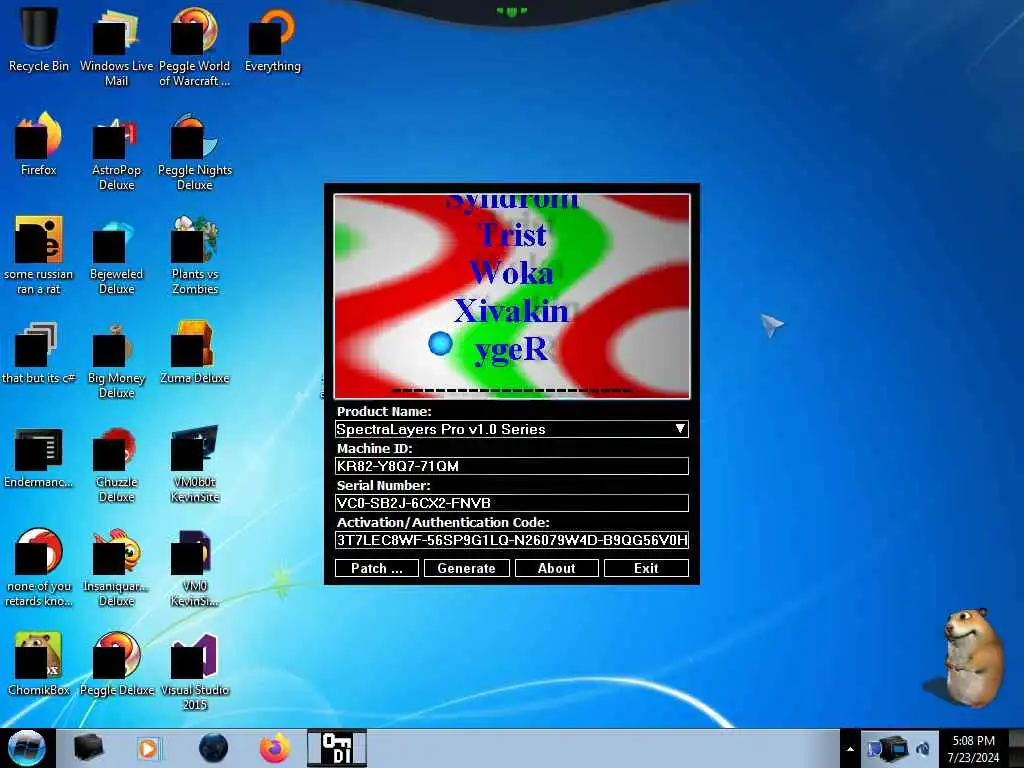The height and width of the screenshot is (768, 1024).
Task: Open the Everything desktop shortcut
Action: pos(272,39)
